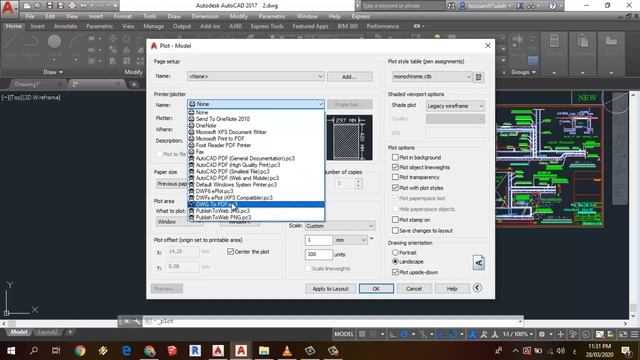Open plot style table monochrome.ctb dropdown
This screenshot has width=640, height=360.
[431, 76]
